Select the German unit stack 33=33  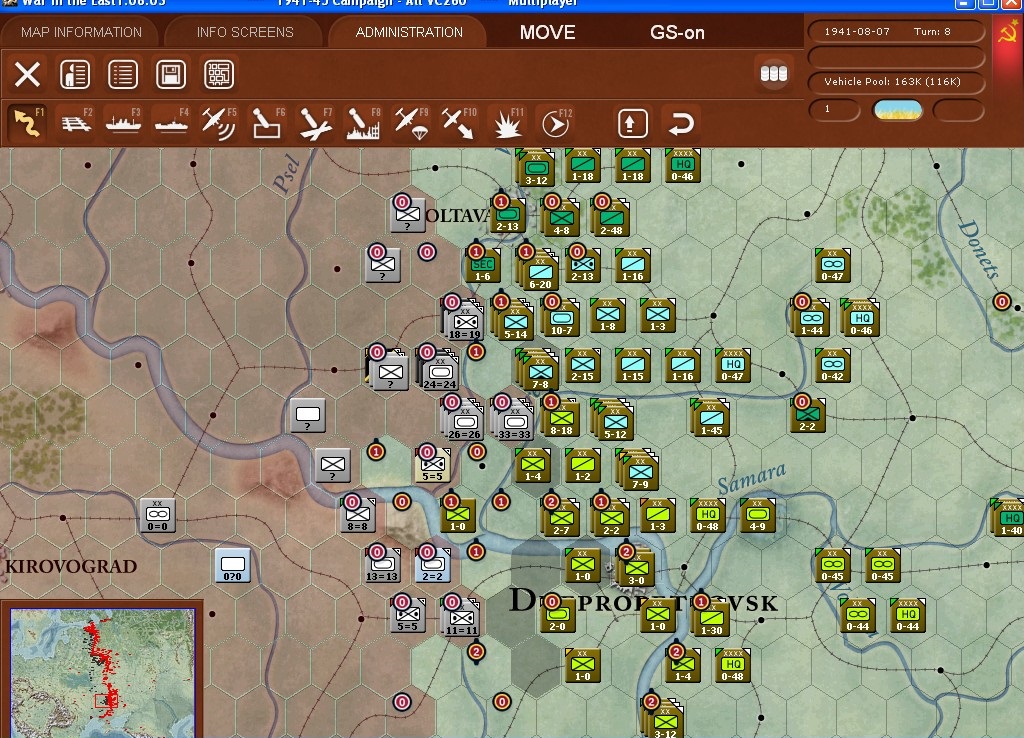[x=515, y=421]
